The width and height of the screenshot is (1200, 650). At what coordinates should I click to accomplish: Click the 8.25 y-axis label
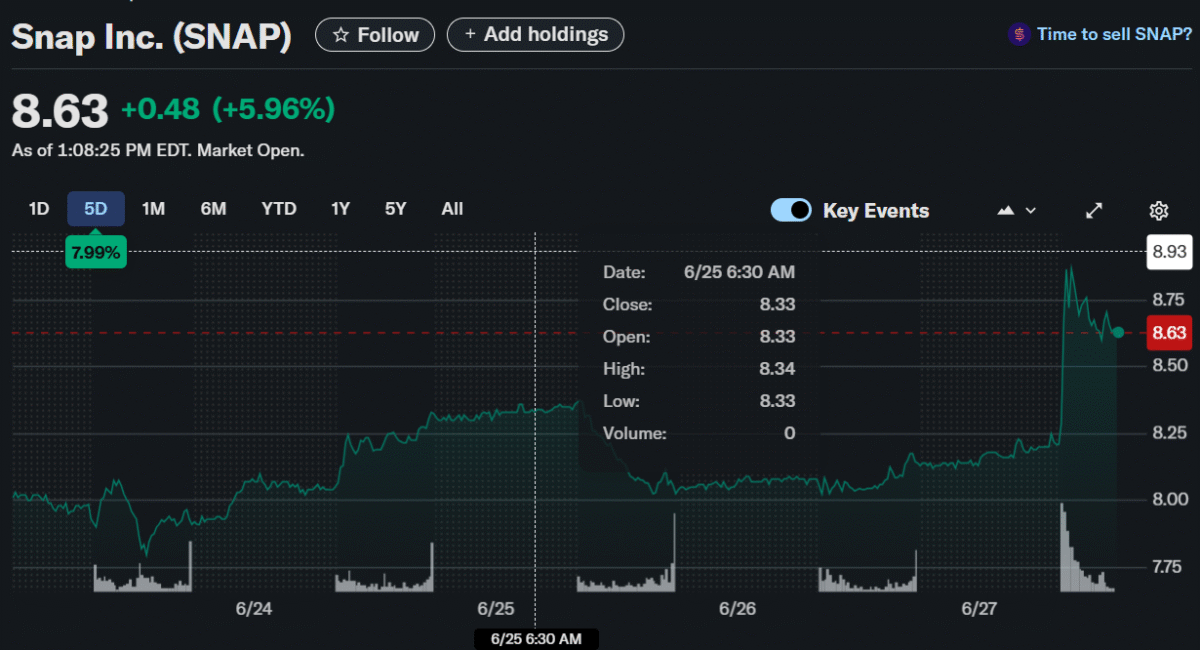tap(1169, 433)
